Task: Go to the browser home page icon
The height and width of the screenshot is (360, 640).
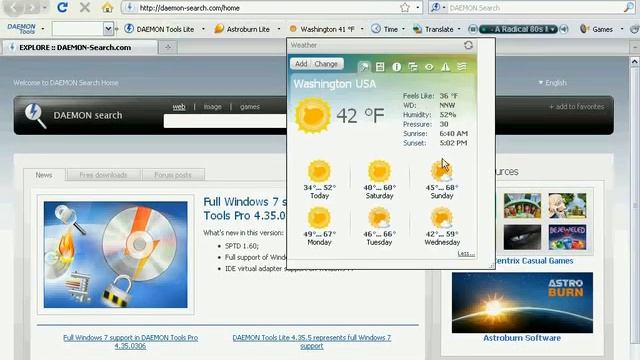Action: point(107,7)
